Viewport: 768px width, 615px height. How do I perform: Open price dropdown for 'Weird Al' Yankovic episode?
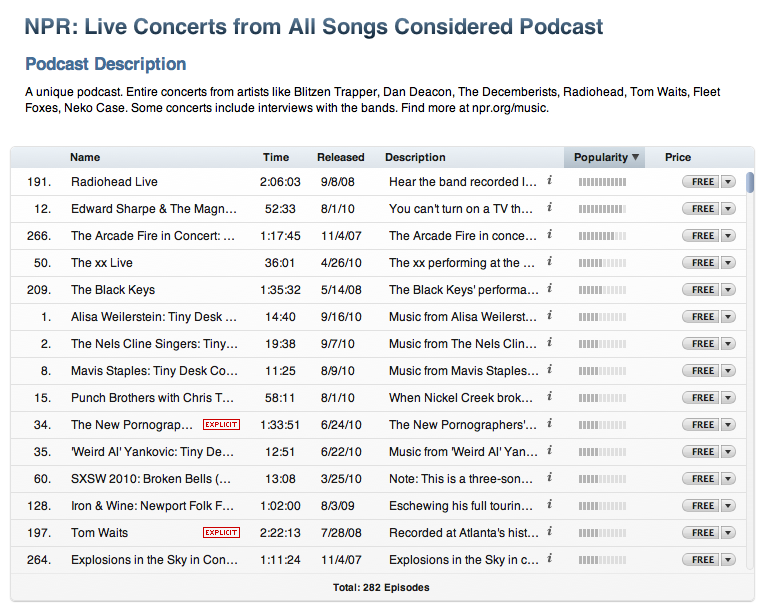pyautogui.click(x=728, y=451)
